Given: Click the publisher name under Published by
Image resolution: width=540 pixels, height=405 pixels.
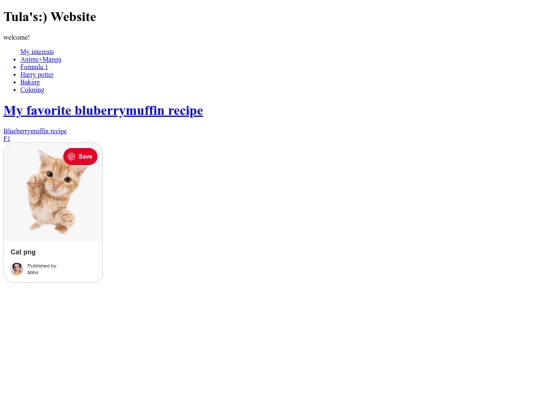Looking at the screenshot, I should tap(33, 272).
